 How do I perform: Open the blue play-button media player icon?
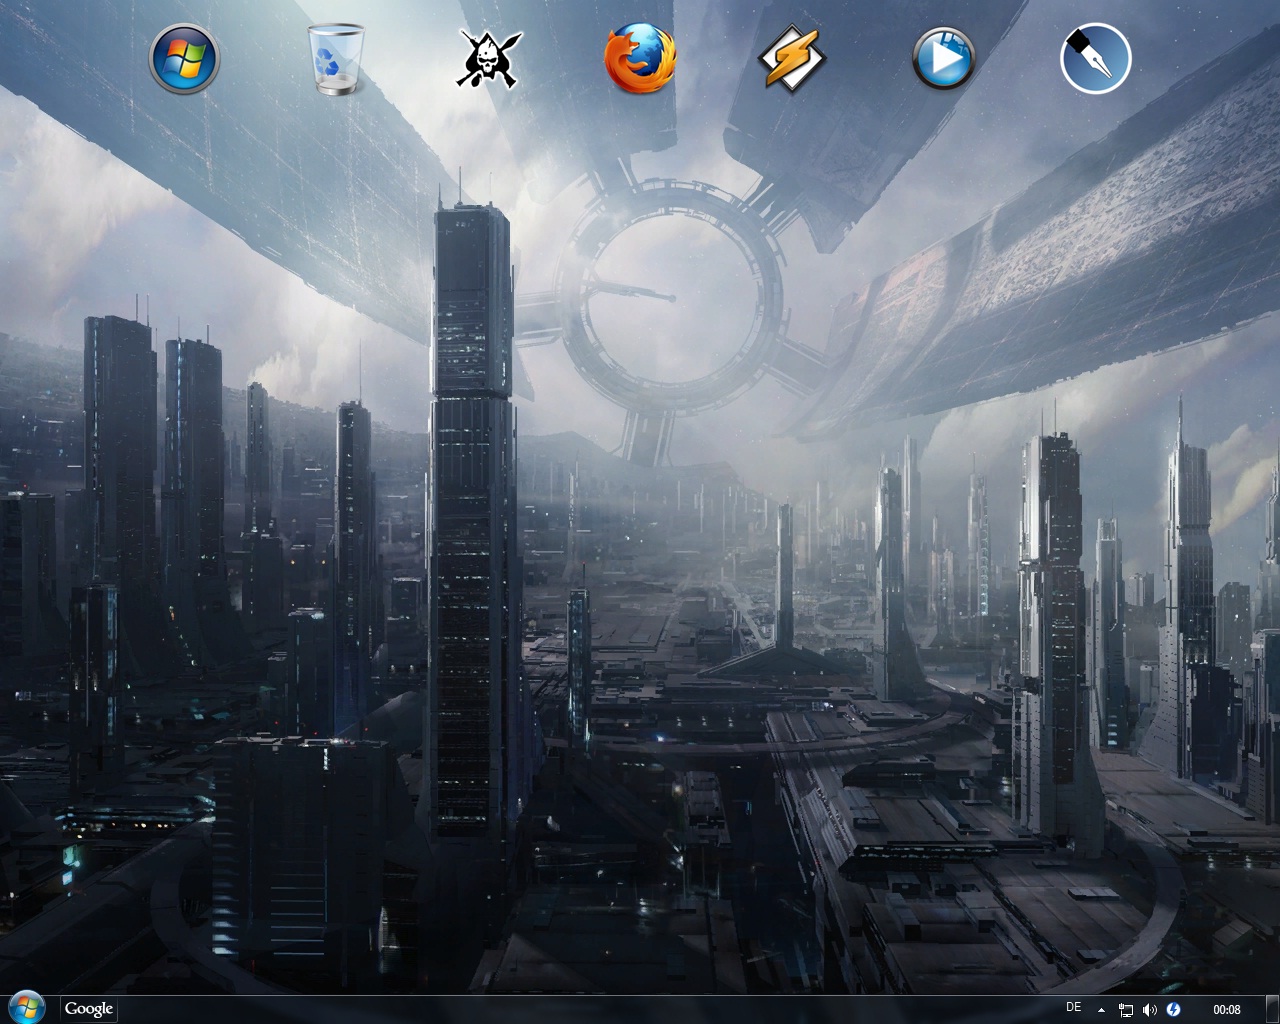[x=944, y=59]
